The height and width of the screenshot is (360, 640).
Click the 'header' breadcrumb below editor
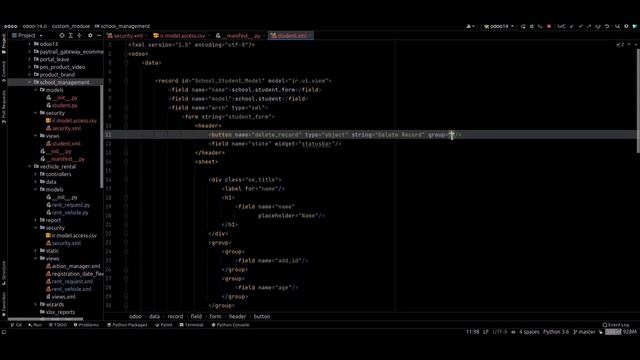tap(237, 316)
